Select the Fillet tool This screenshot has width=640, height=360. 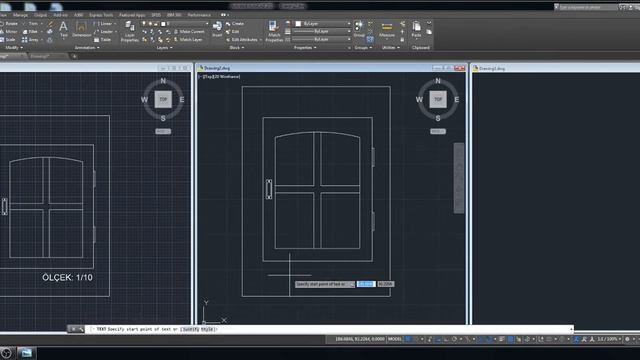tap(30, 31)
